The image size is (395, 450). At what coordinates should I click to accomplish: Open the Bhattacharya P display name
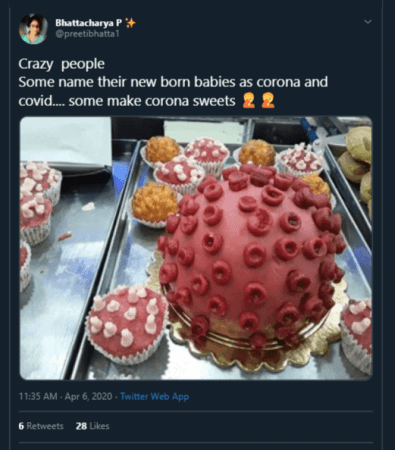89,23
